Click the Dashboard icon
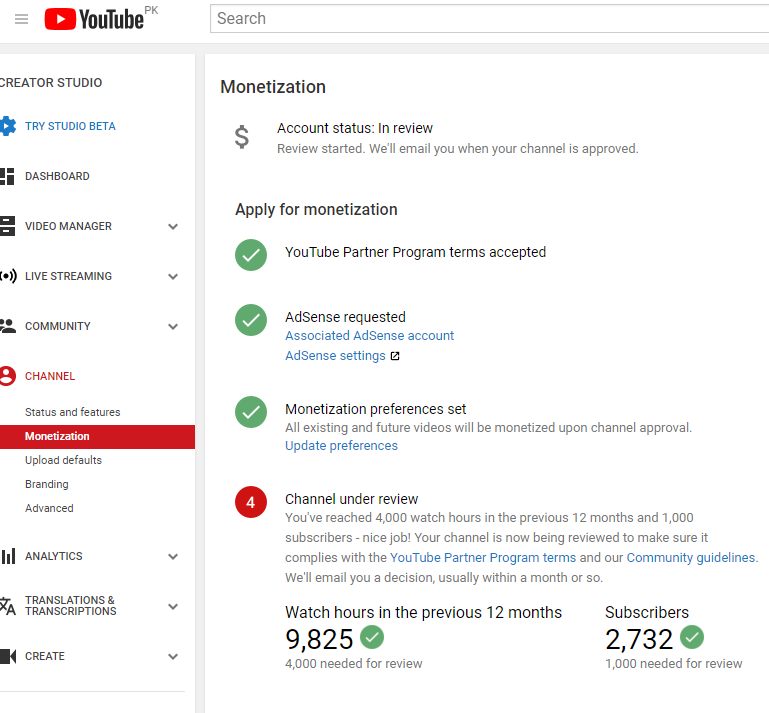Viewport: 769px width, 713px height. (7, 176)
